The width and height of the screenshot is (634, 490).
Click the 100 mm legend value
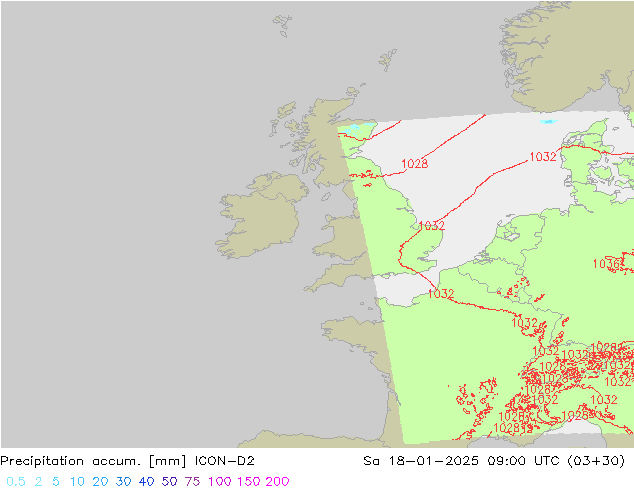tap(219, 481)
